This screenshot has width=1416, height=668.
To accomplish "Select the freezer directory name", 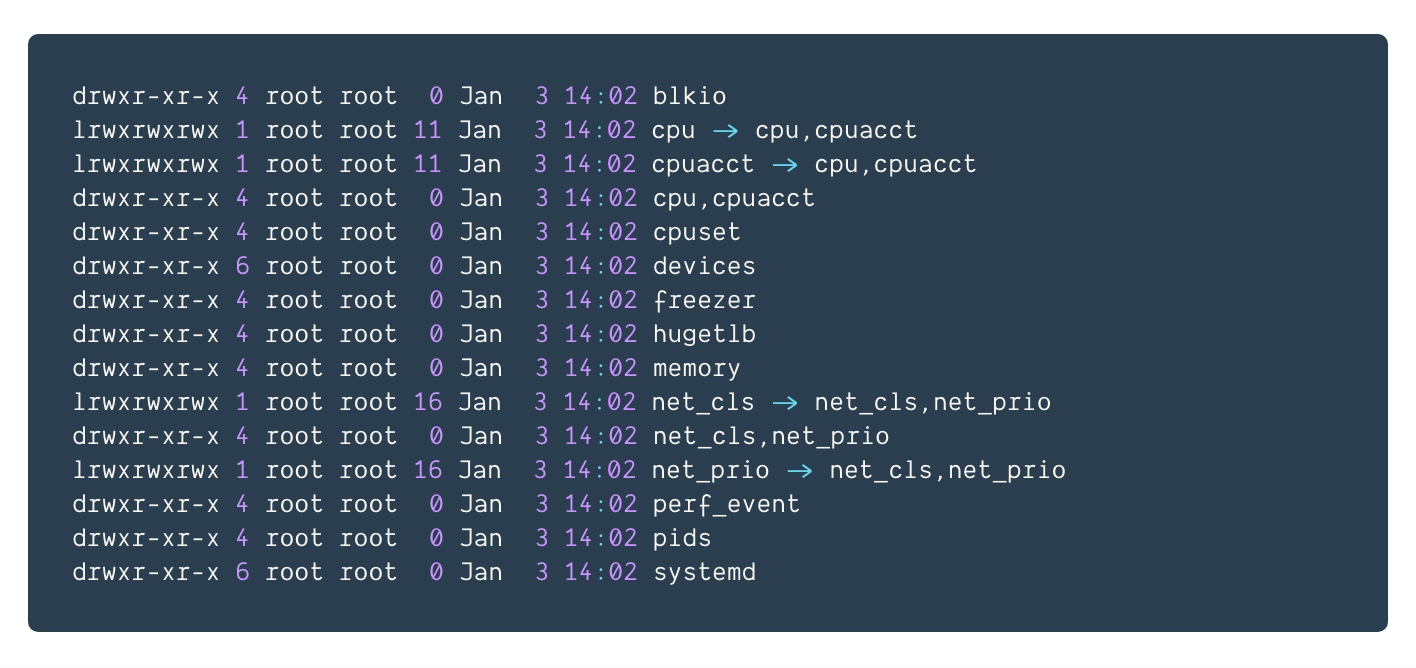I will (704, 301).
